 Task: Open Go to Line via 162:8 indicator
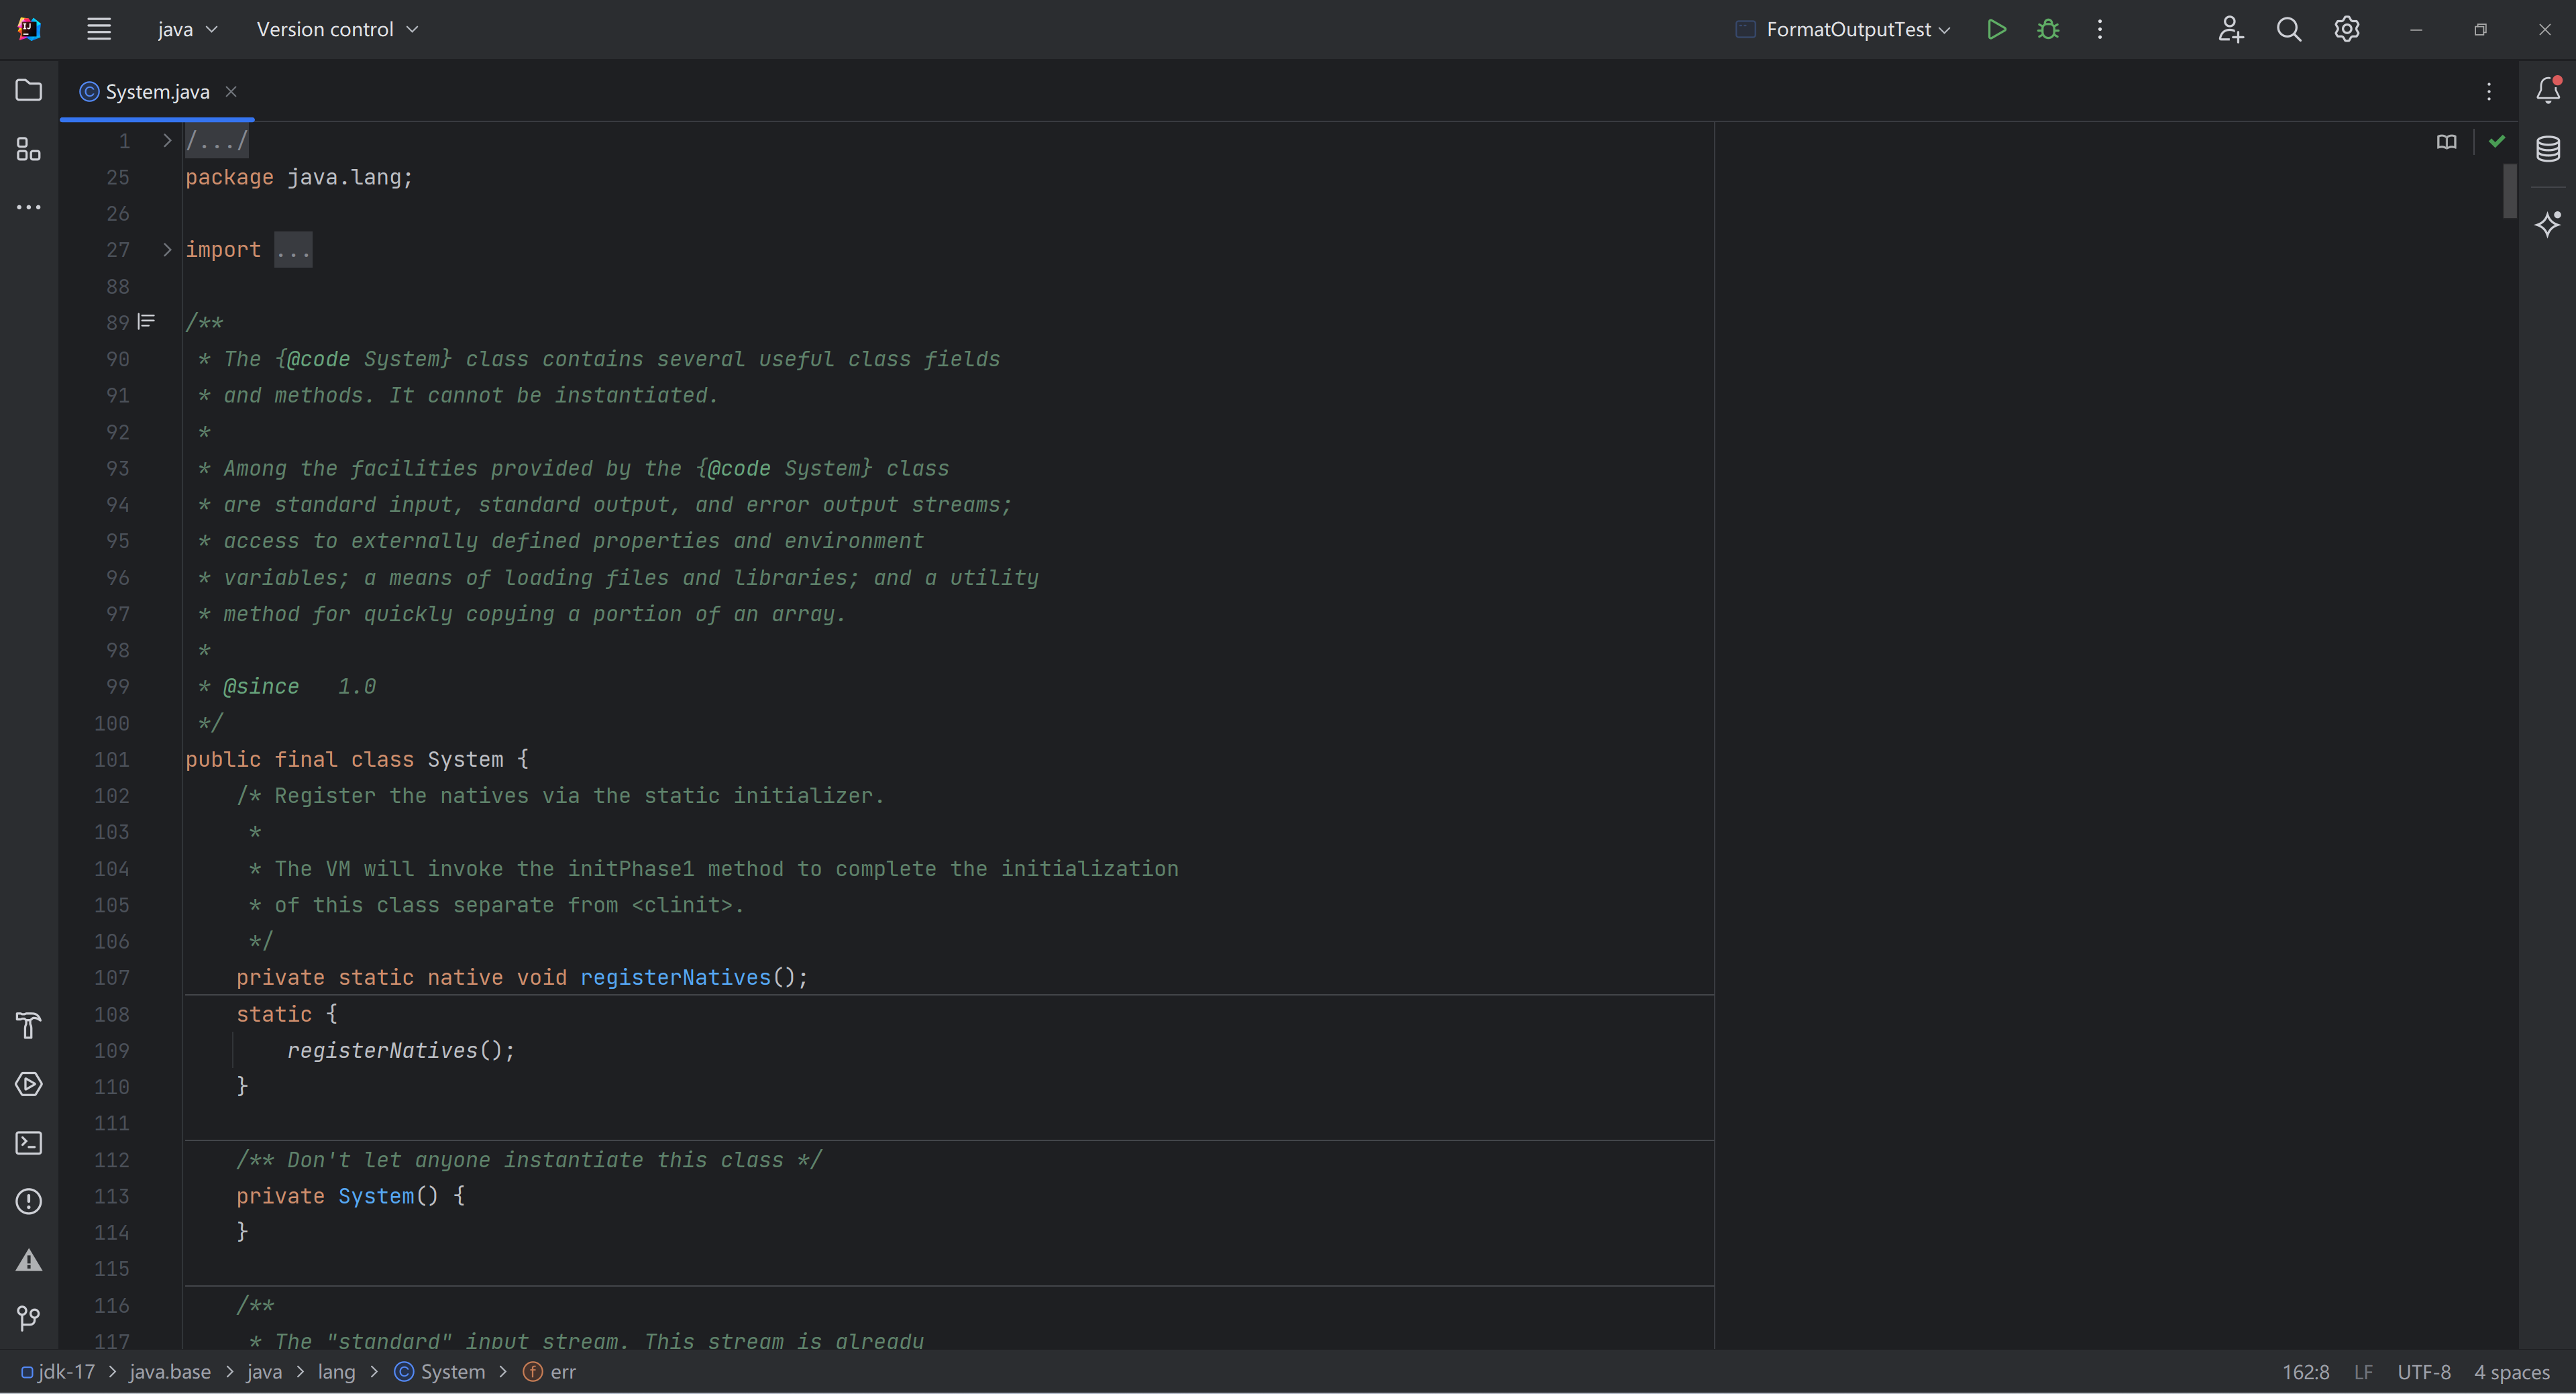[2305, 1372]
